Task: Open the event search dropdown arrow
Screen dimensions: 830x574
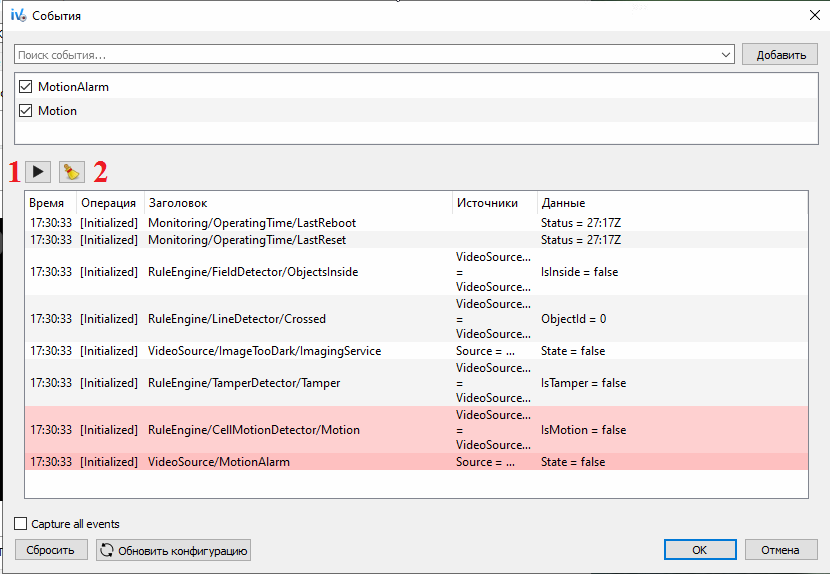Action: (726, 55)
